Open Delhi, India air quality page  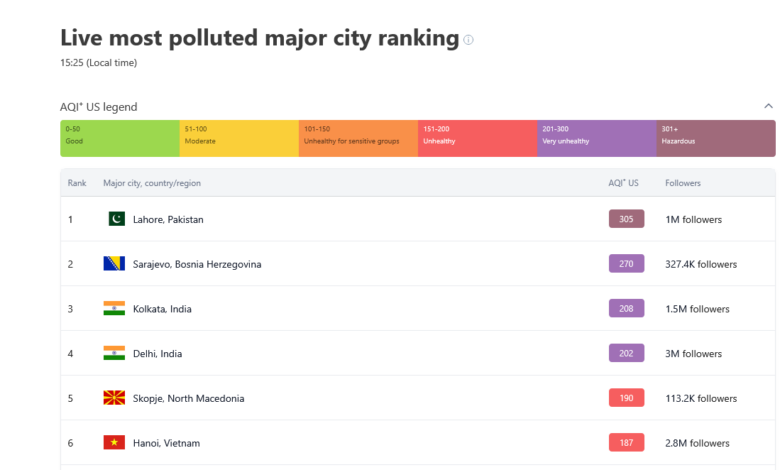click(157, 353)
